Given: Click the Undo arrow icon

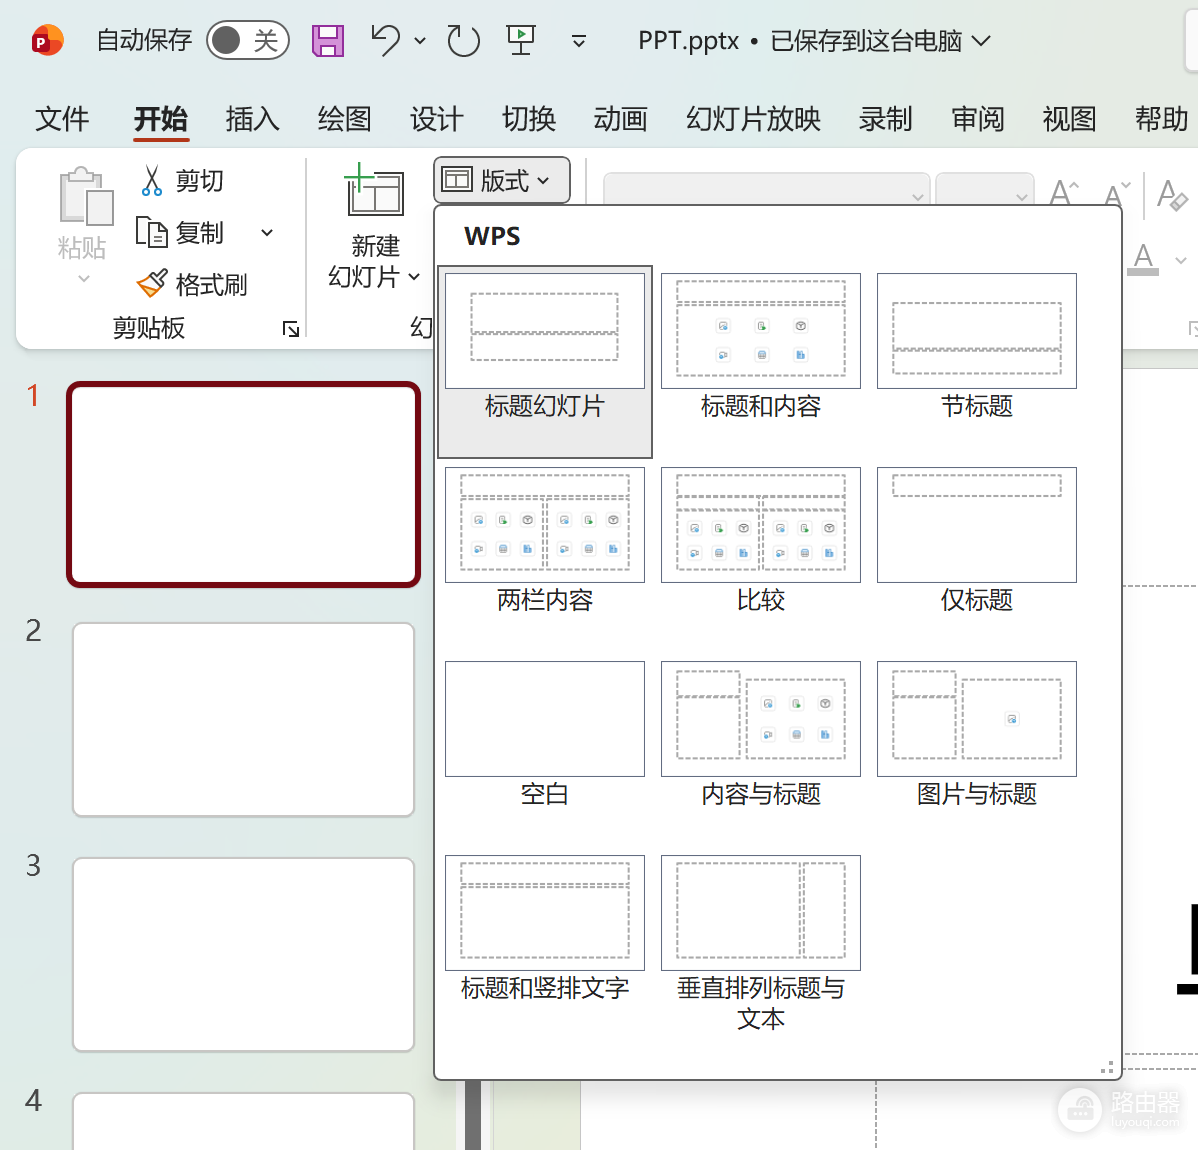Looking at the screenshot, I should pos(385,40).
